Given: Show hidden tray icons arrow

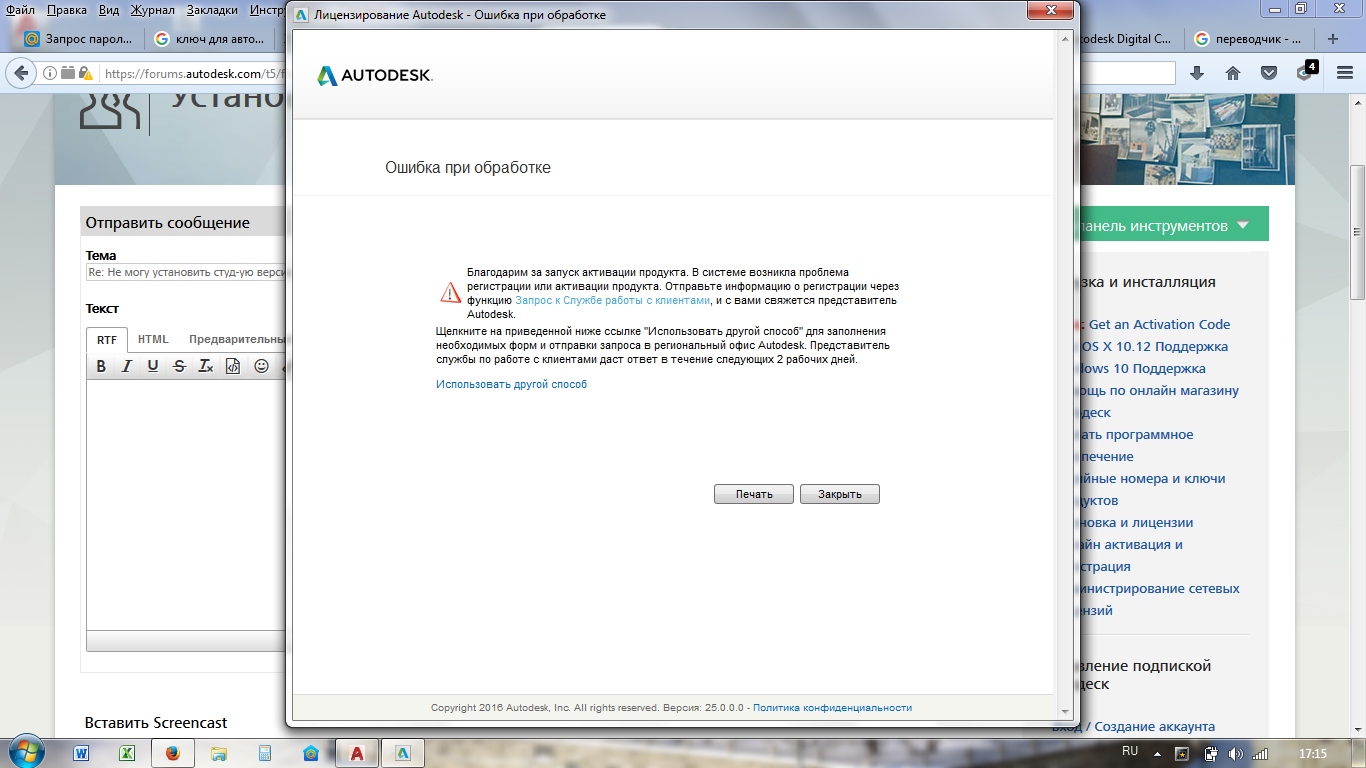Looking at the screenshot, I should 1158,753.
